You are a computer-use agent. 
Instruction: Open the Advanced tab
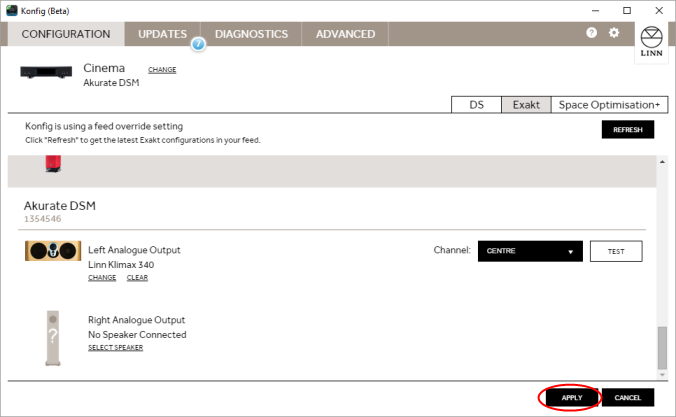(345, 34)
